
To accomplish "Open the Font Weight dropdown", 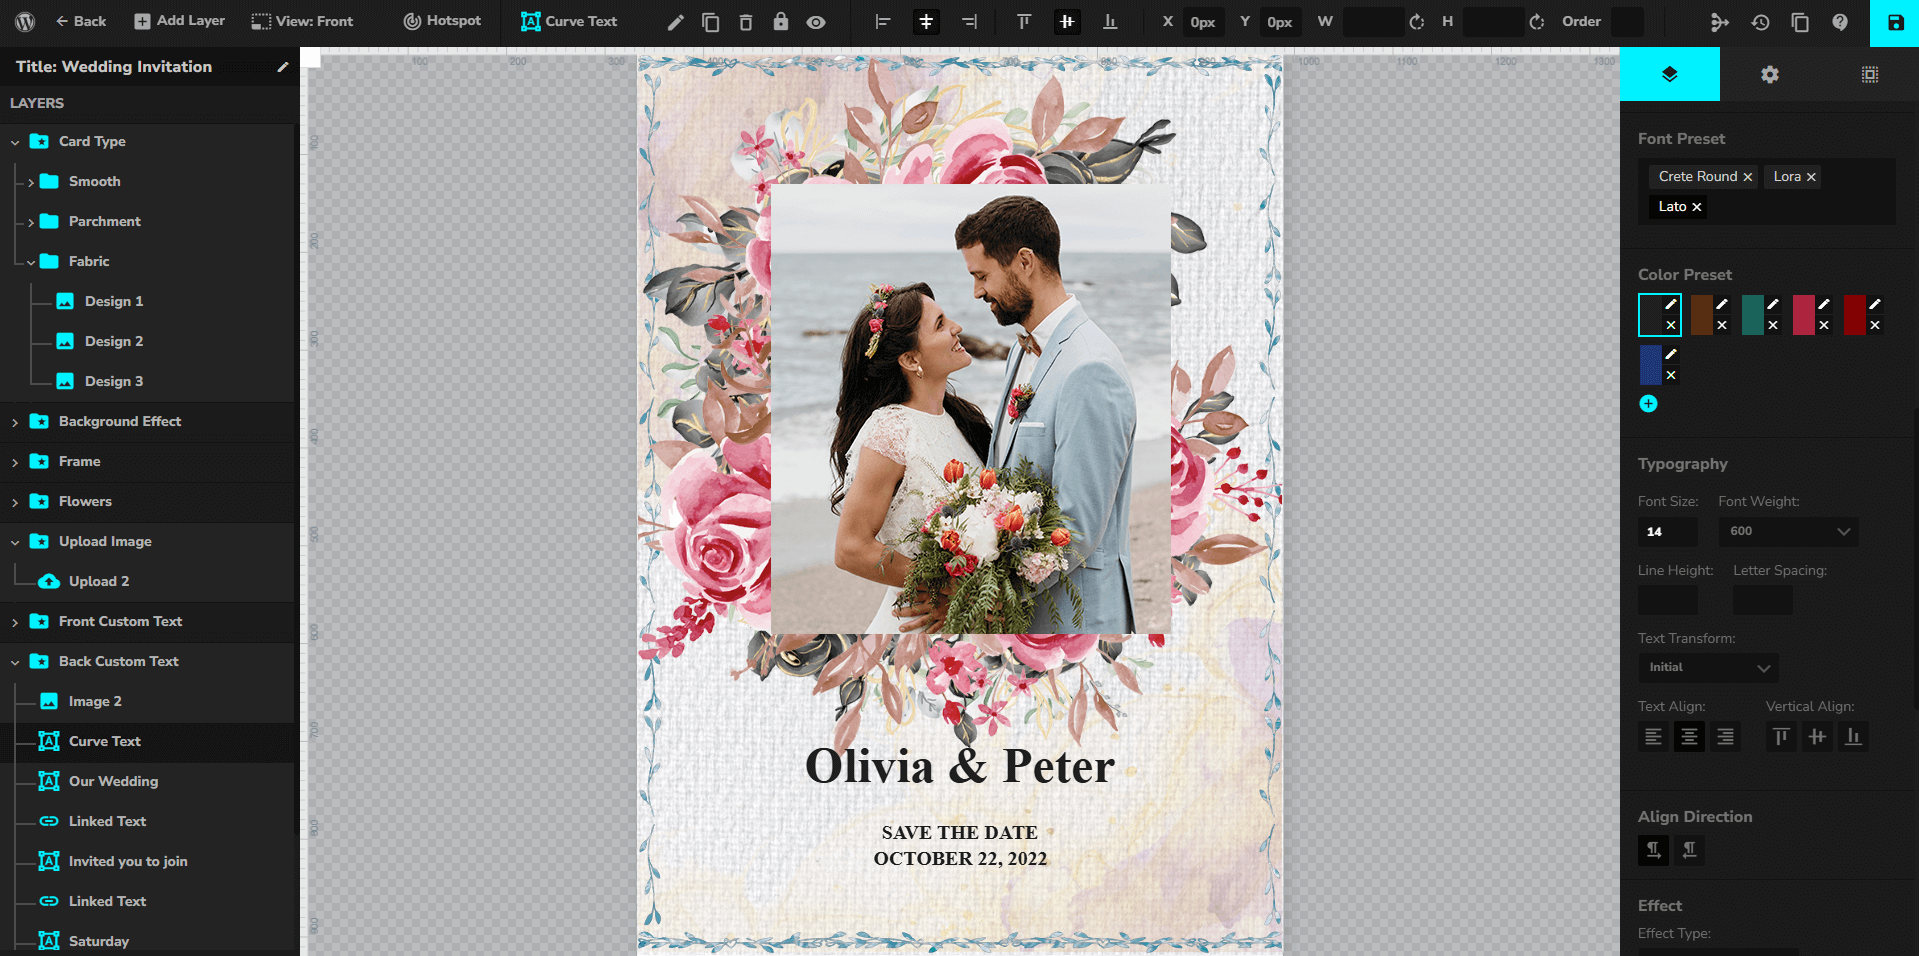I will tap(1788, 531).
